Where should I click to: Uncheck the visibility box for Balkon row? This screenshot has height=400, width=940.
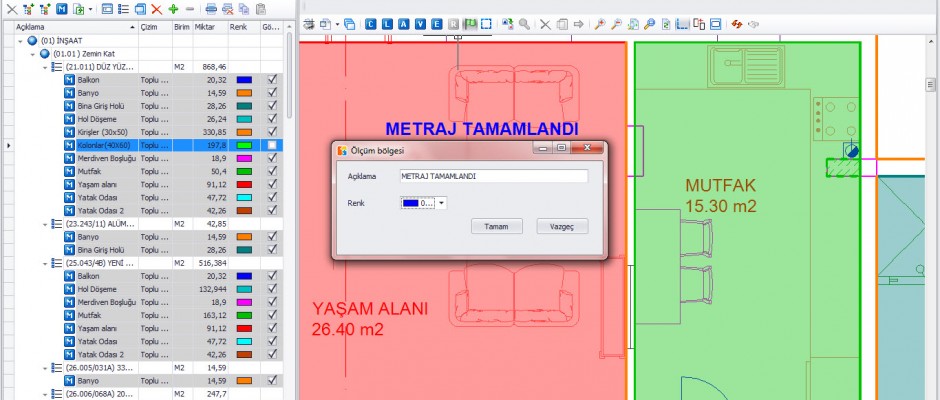[x=272, y=79]
